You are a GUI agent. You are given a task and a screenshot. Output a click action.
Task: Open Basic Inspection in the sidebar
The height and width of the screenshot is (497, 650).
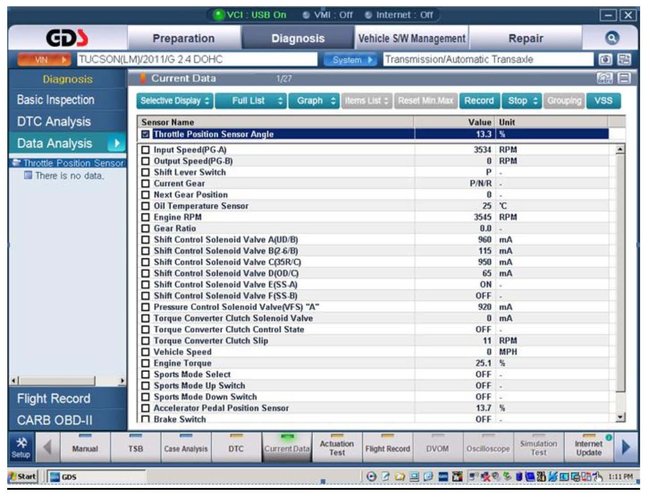pos(56,100)
